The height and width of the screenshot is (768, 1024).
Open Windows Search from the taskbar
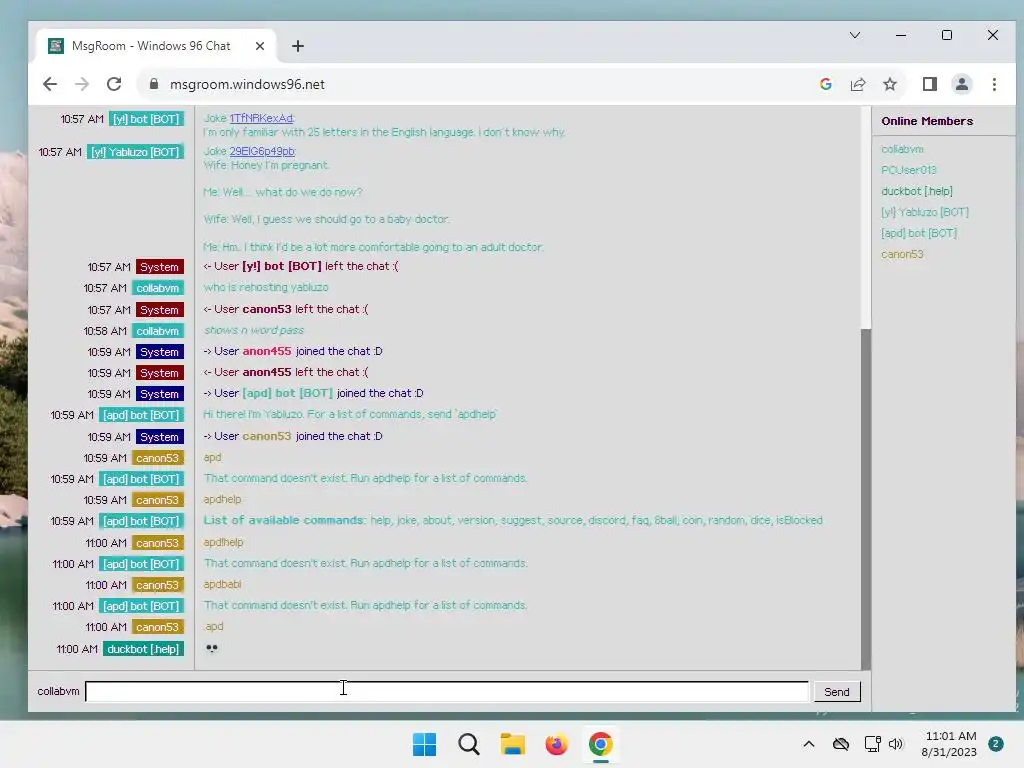click(x=468, y=744)
